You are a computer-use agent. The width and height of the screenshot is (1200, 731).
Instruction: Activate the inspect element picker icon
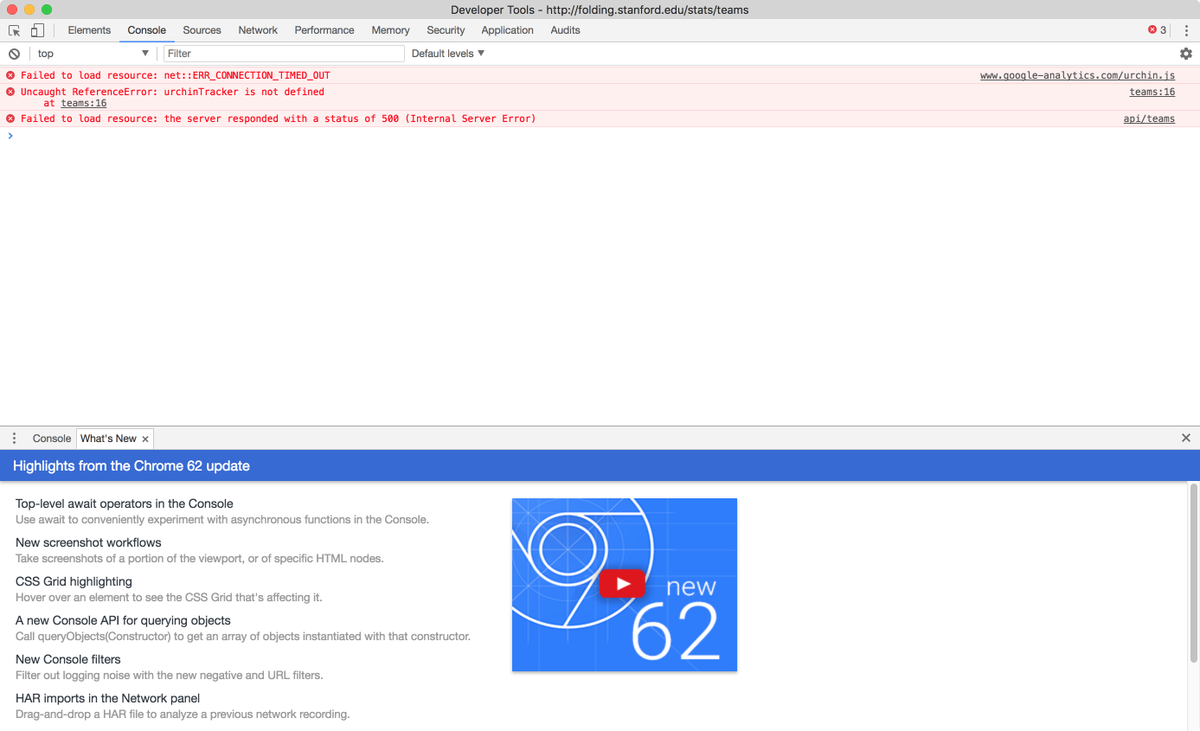point(14,30)
